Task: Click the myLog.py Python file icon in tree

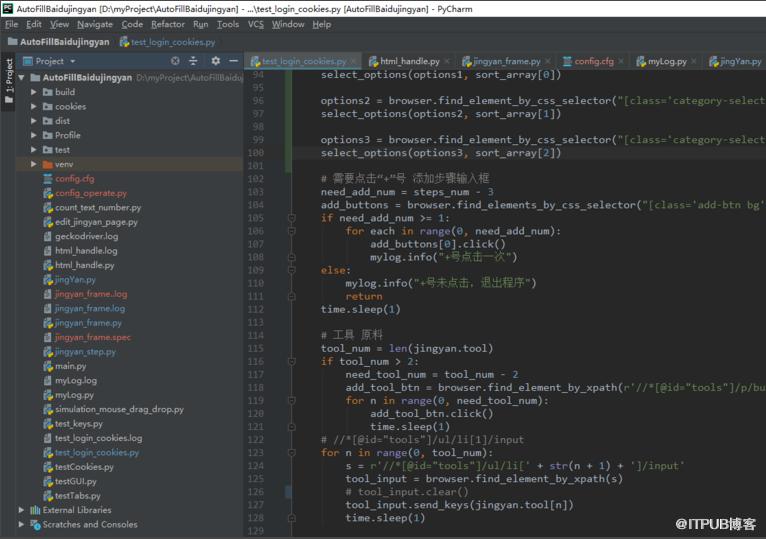Action: pos(48,395)
